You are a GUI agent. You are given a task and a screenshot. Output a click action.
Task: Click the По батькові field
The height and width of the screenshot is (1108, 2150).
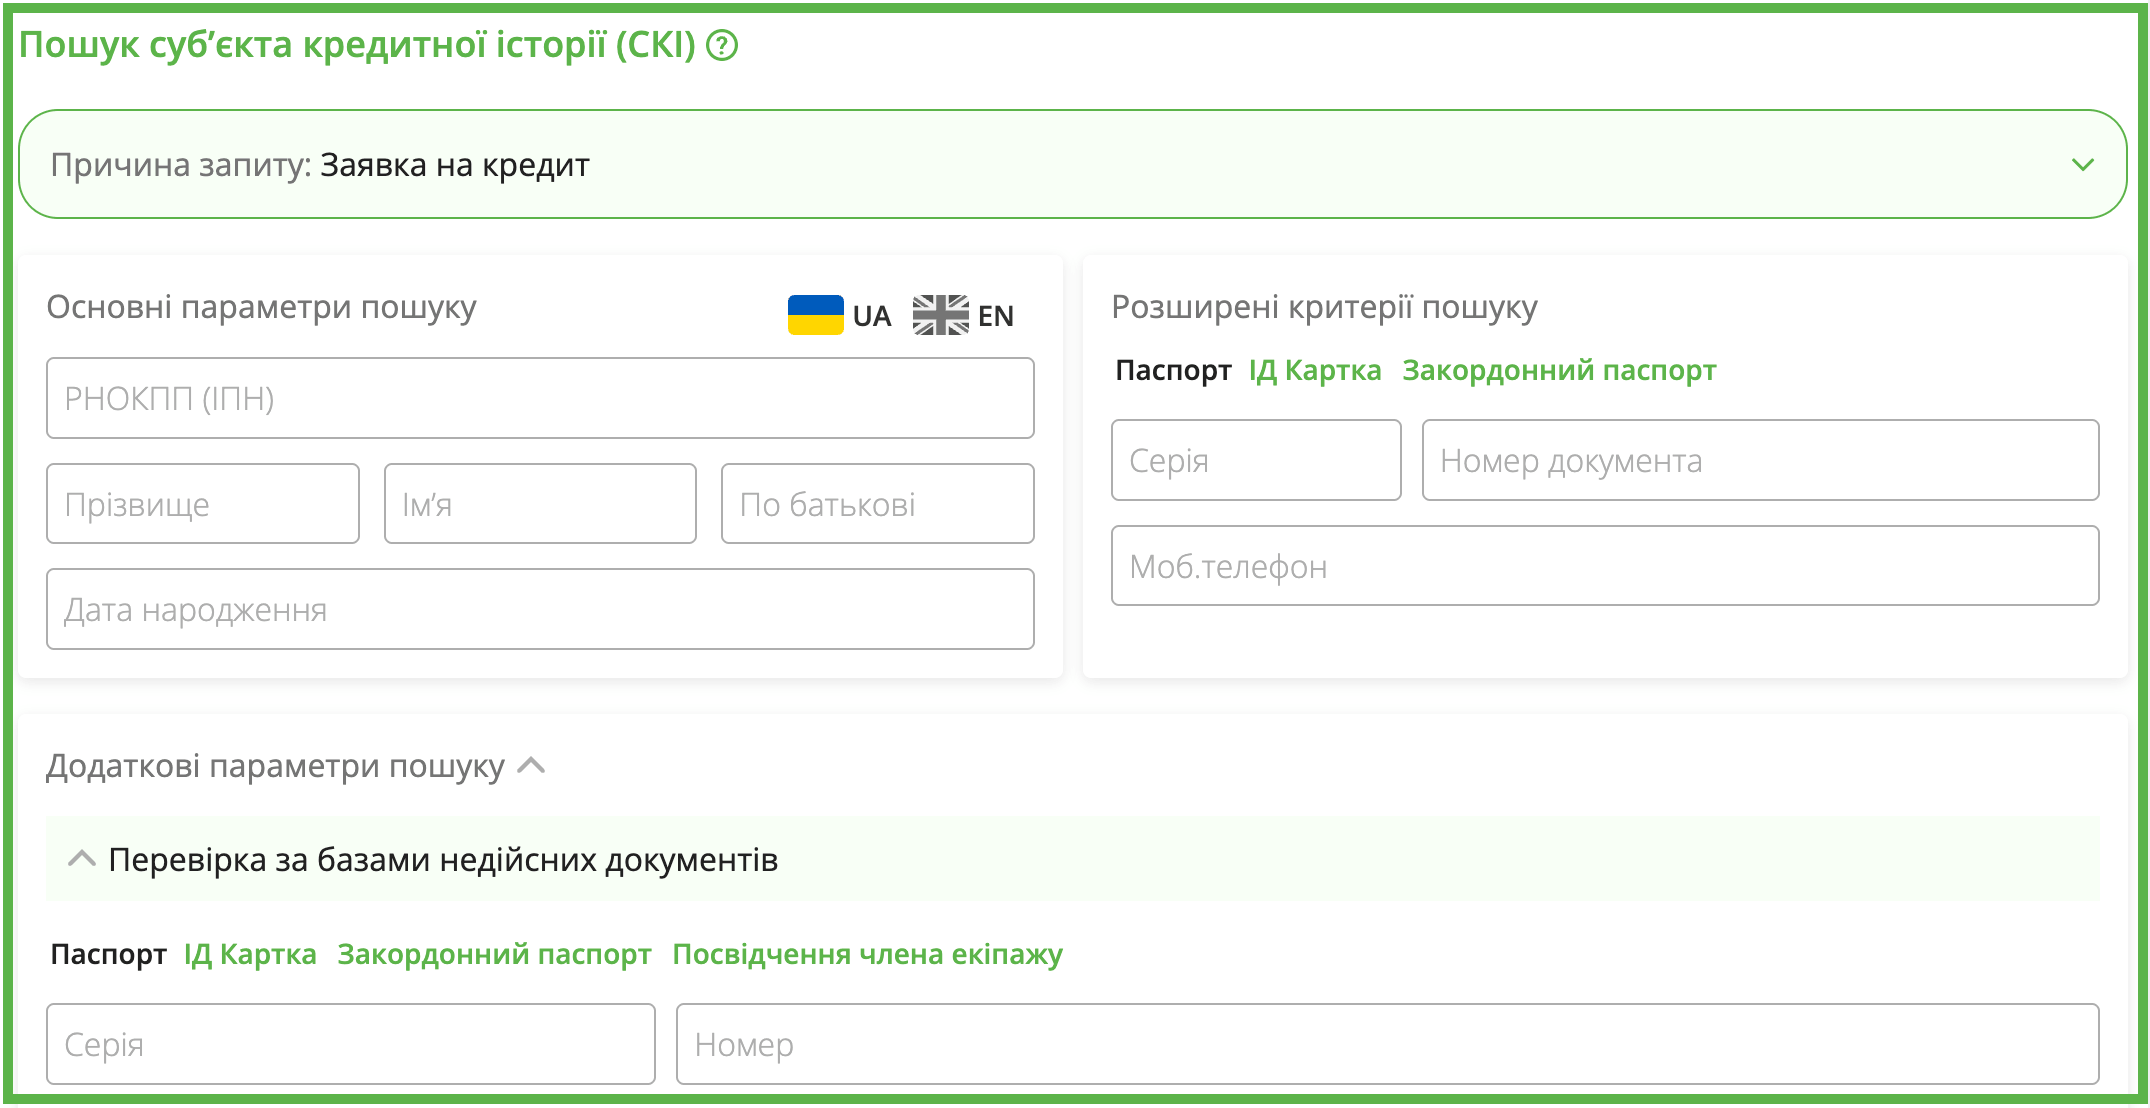click(877, 504)
